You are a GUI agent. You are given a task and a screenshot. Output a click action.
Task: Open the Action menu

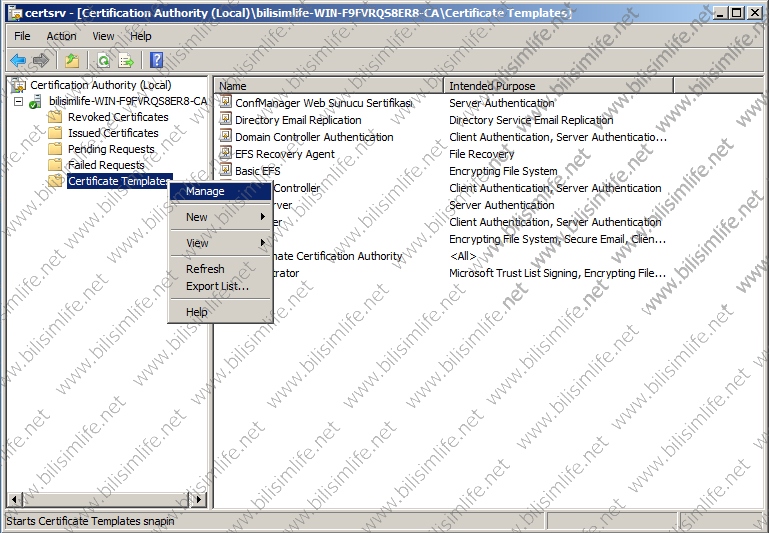click(x=61, y=36)
